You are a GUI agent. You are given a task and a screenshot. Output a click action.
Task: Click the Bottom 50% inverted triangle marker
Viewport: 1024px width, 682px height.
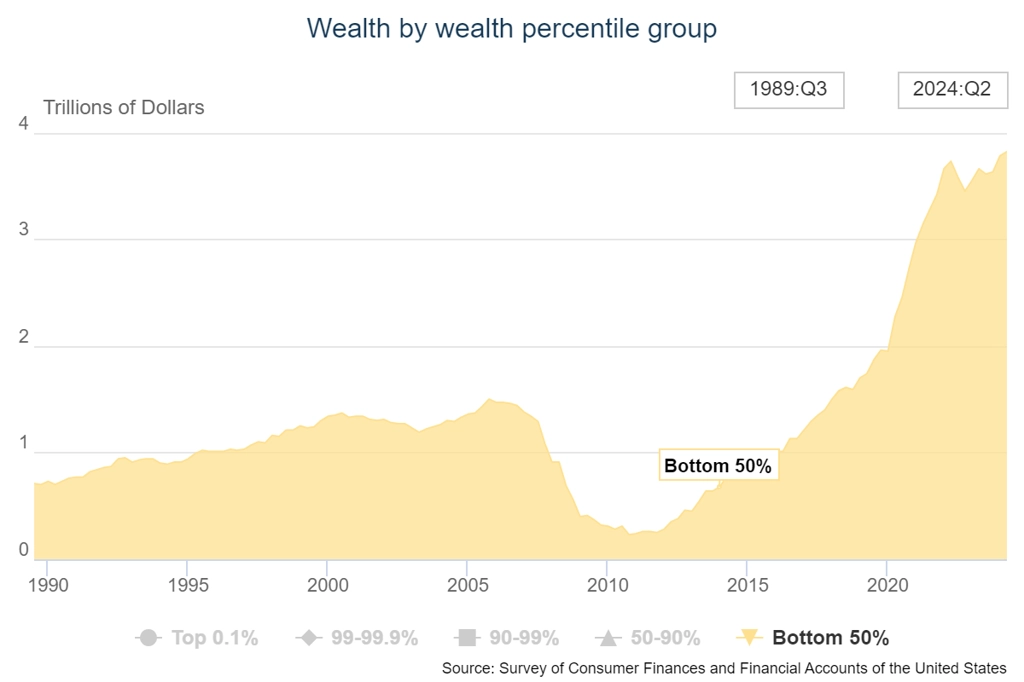749,638
